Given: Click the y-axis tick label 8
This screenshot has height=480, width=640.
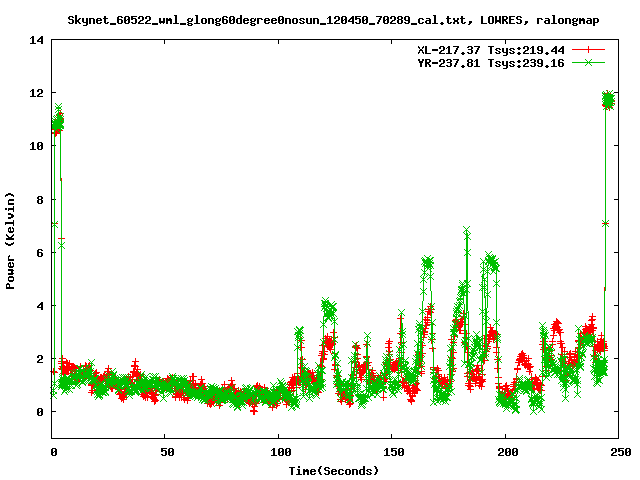Looking at the screenshot, I should [x=40, y=200].
